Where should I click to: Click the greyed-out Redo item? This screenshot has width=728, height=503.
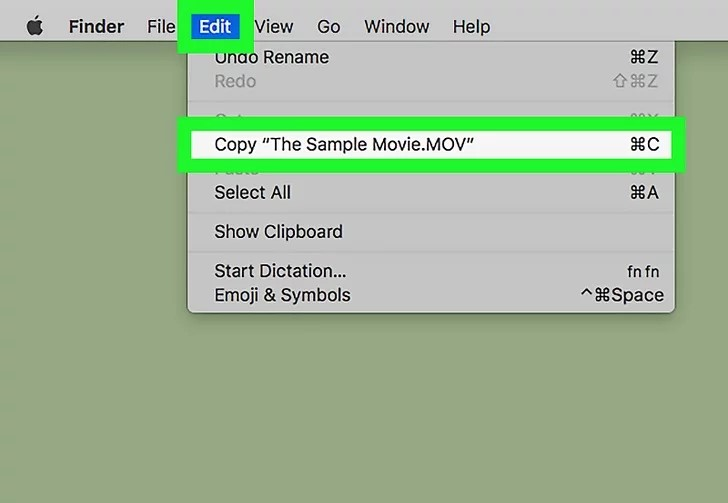click(x=236, y=81)
